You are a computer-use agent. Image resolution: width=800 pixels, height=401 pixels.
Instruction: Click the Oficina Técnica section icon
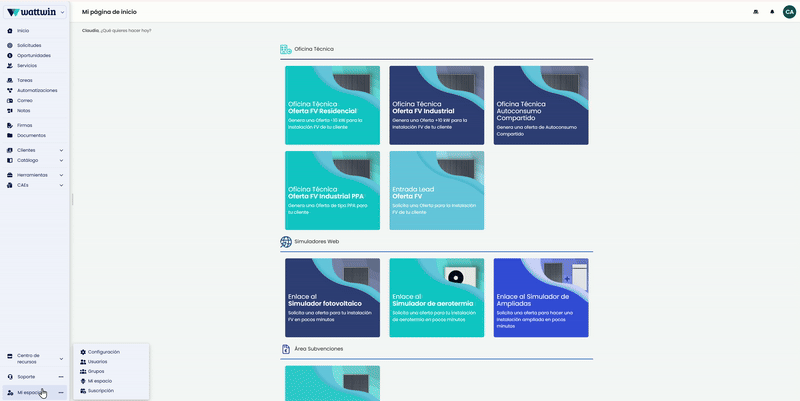pyautogui.click(x=286, y=49)
